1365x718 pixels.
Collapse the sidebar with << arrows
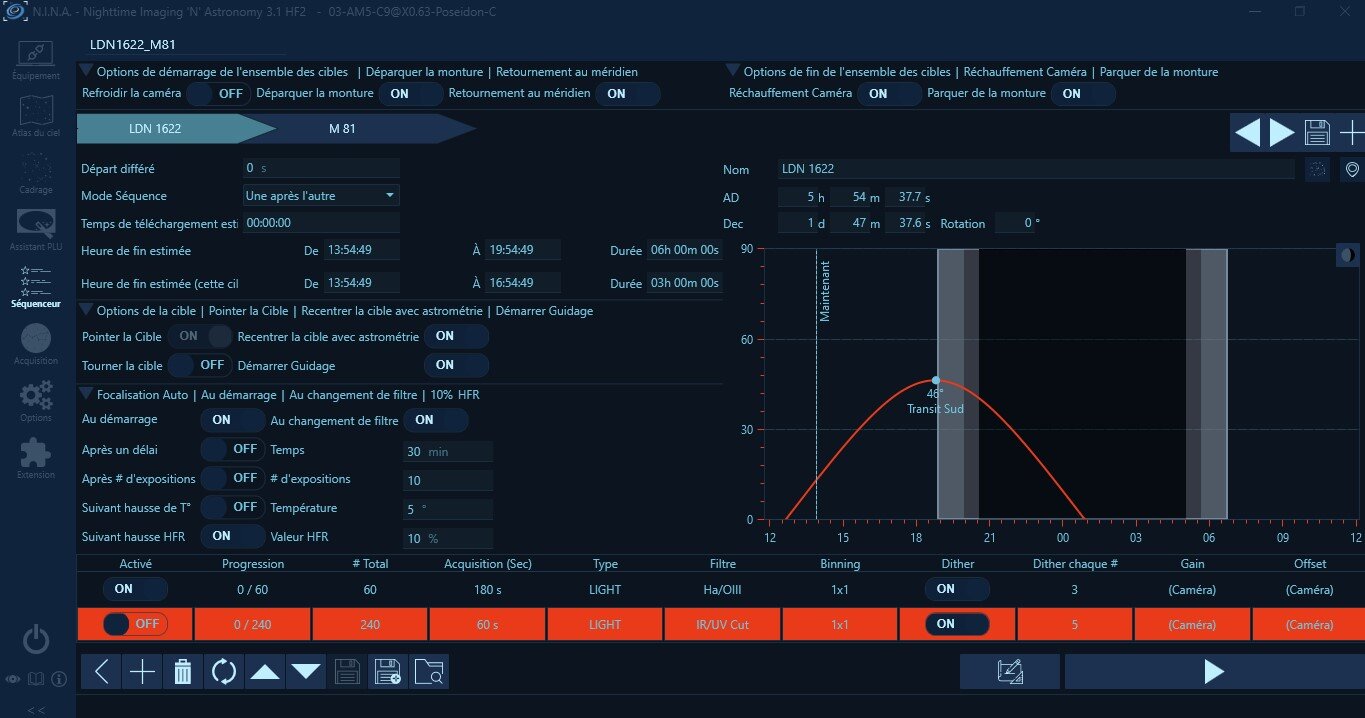[x=36, y=710]
